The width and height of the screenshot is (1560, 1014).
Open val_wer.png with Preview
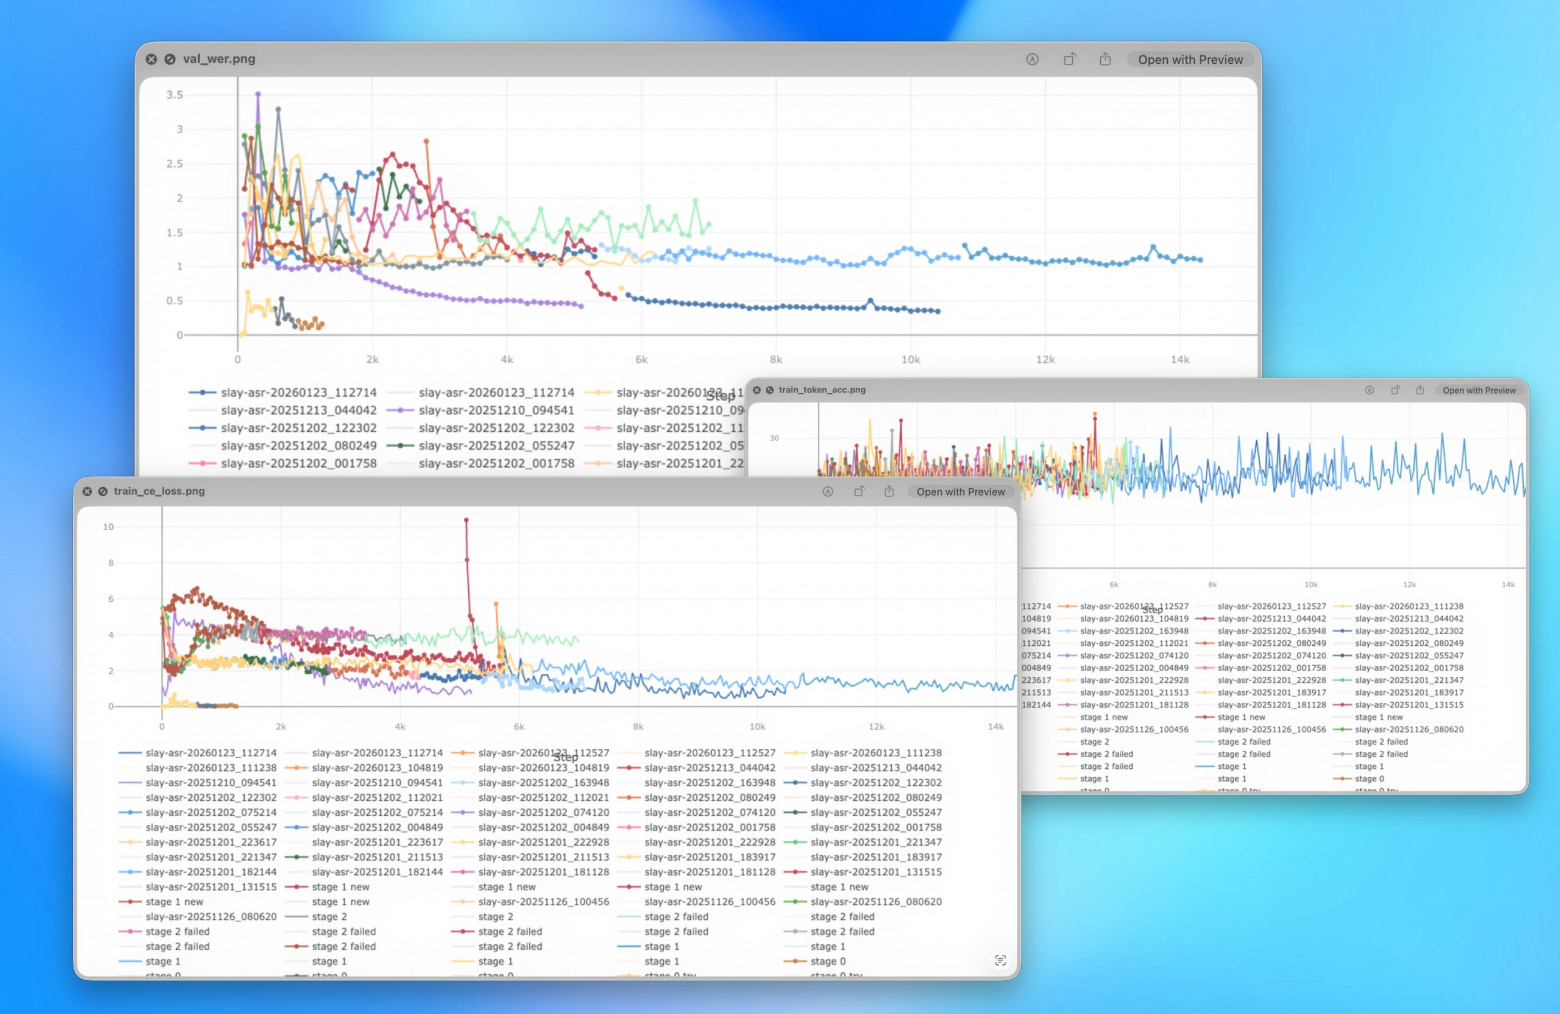(x=1190, y=60)
